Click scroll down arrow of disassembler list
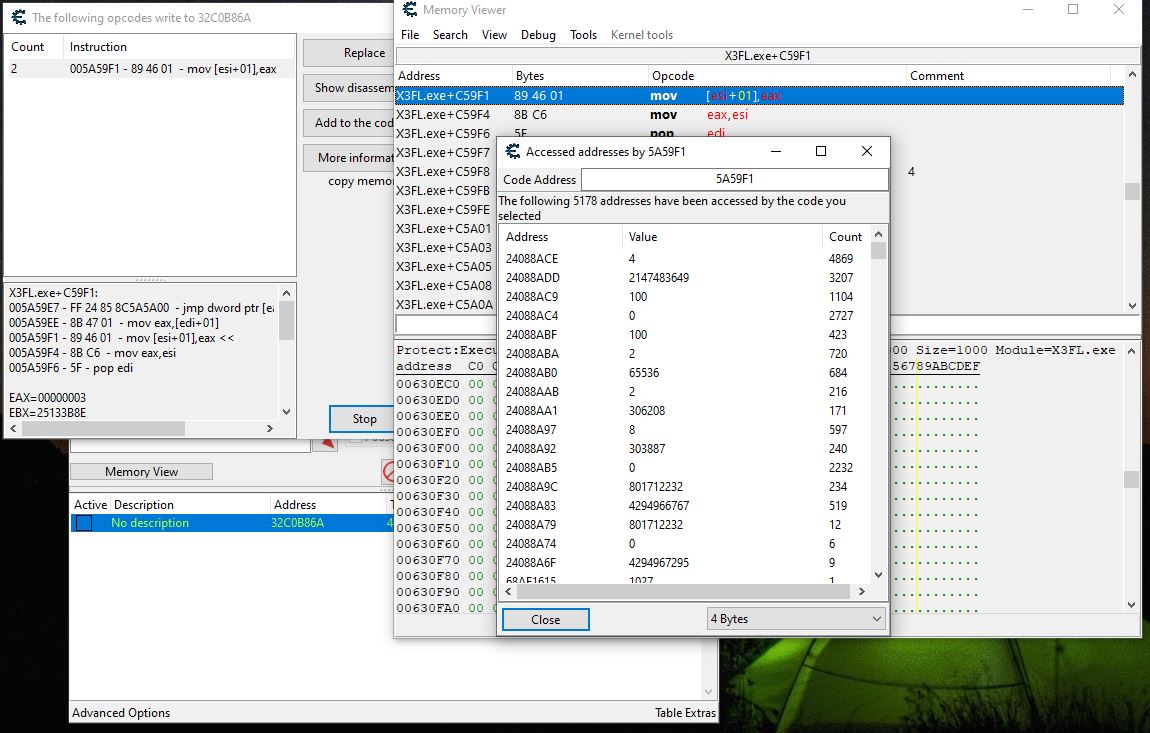 [x=1132, y=306]
